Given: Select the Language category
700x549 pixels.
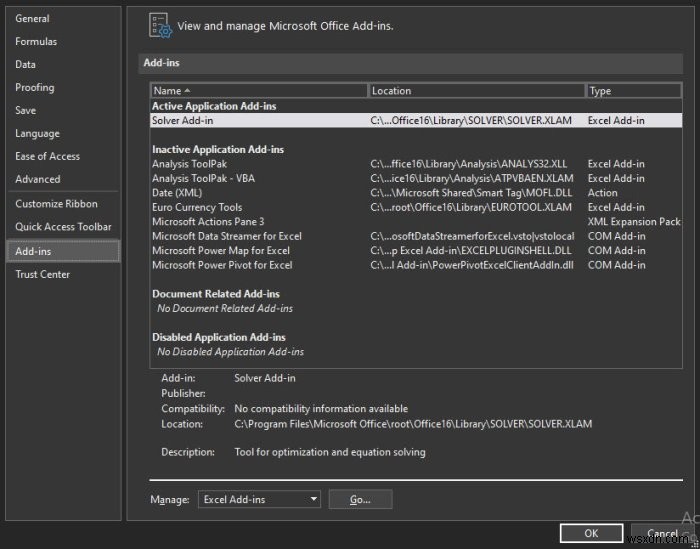Looking at the screenshot, I should [38, 133].
